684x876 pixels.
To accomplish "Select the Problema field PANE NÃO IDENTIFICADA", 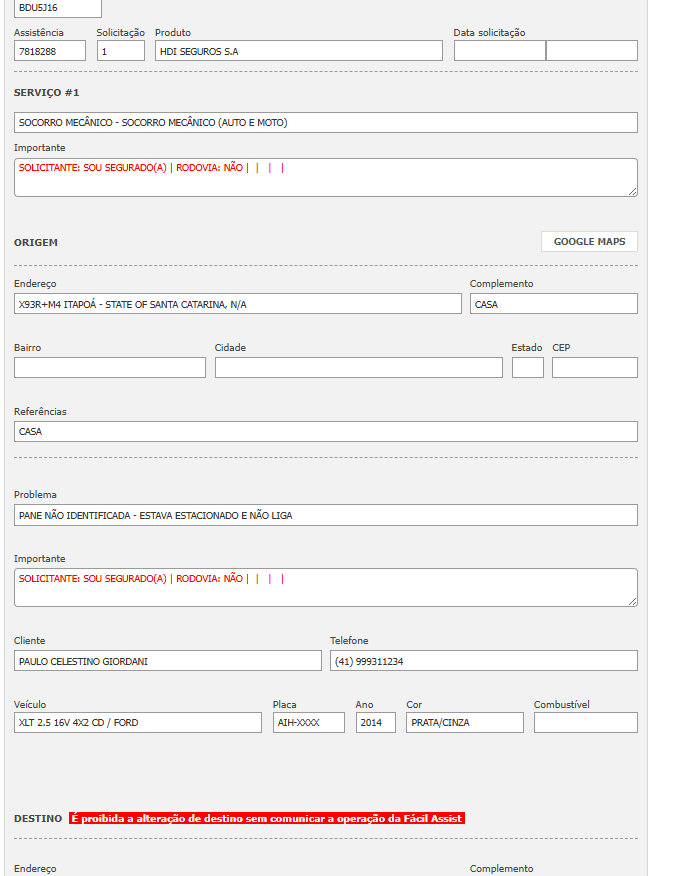I will click(x=325, y=515).
